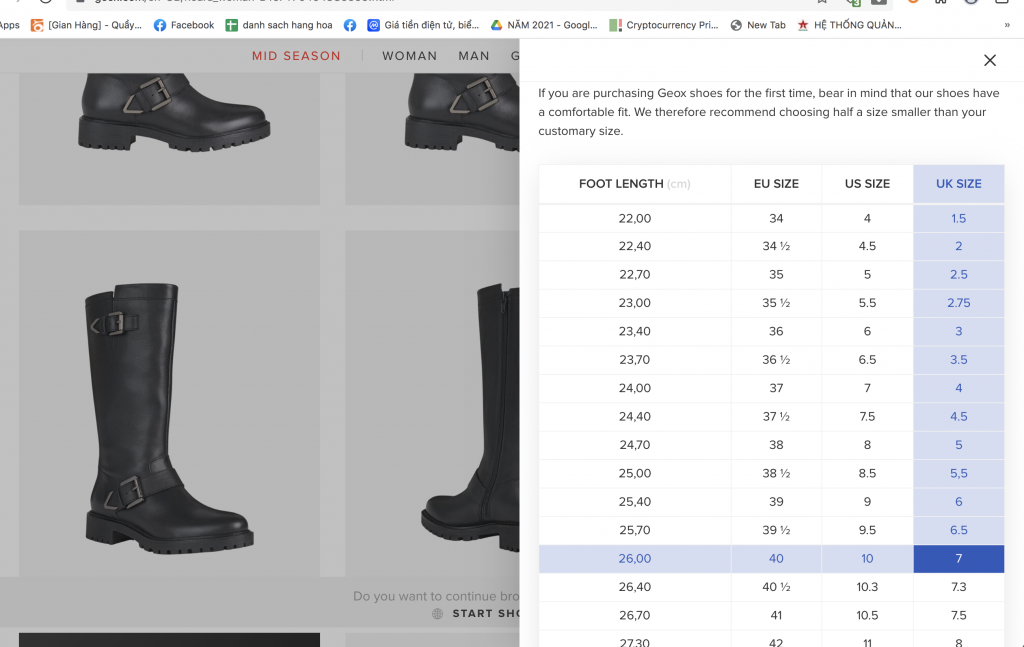Click US size 10.3 cell
This screenshot has width=1024, height=647.
[867, 587]
